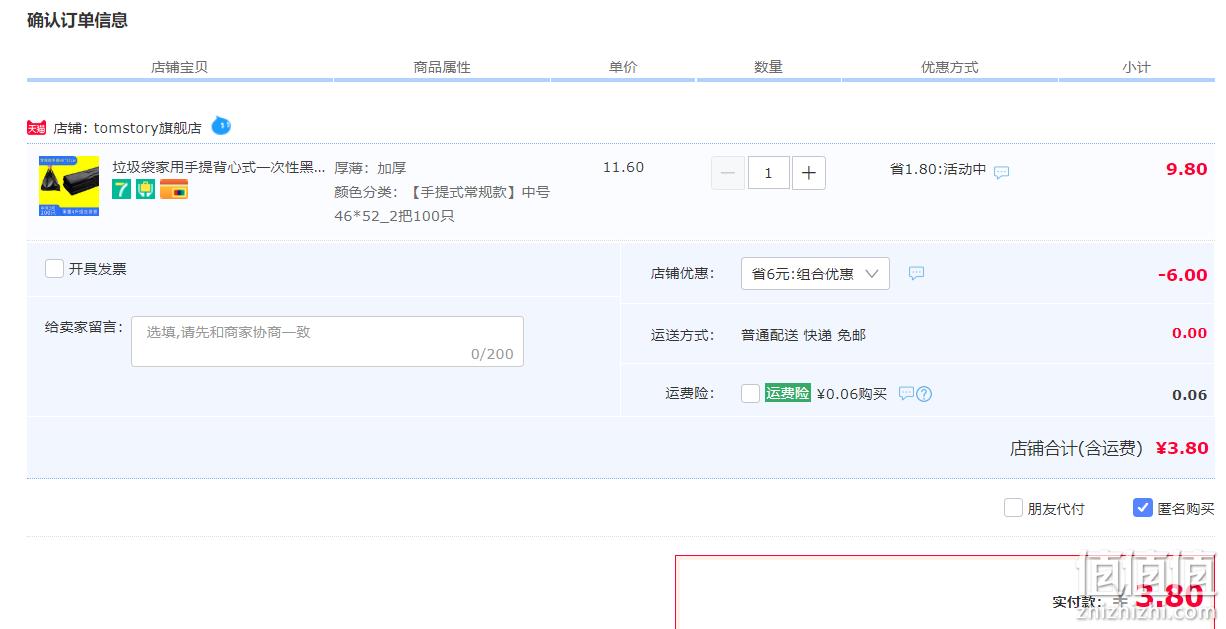Decrease quantity with the minus button
Image resolution: width=1226 pixels, height=629 pixels.
[728, 173]
